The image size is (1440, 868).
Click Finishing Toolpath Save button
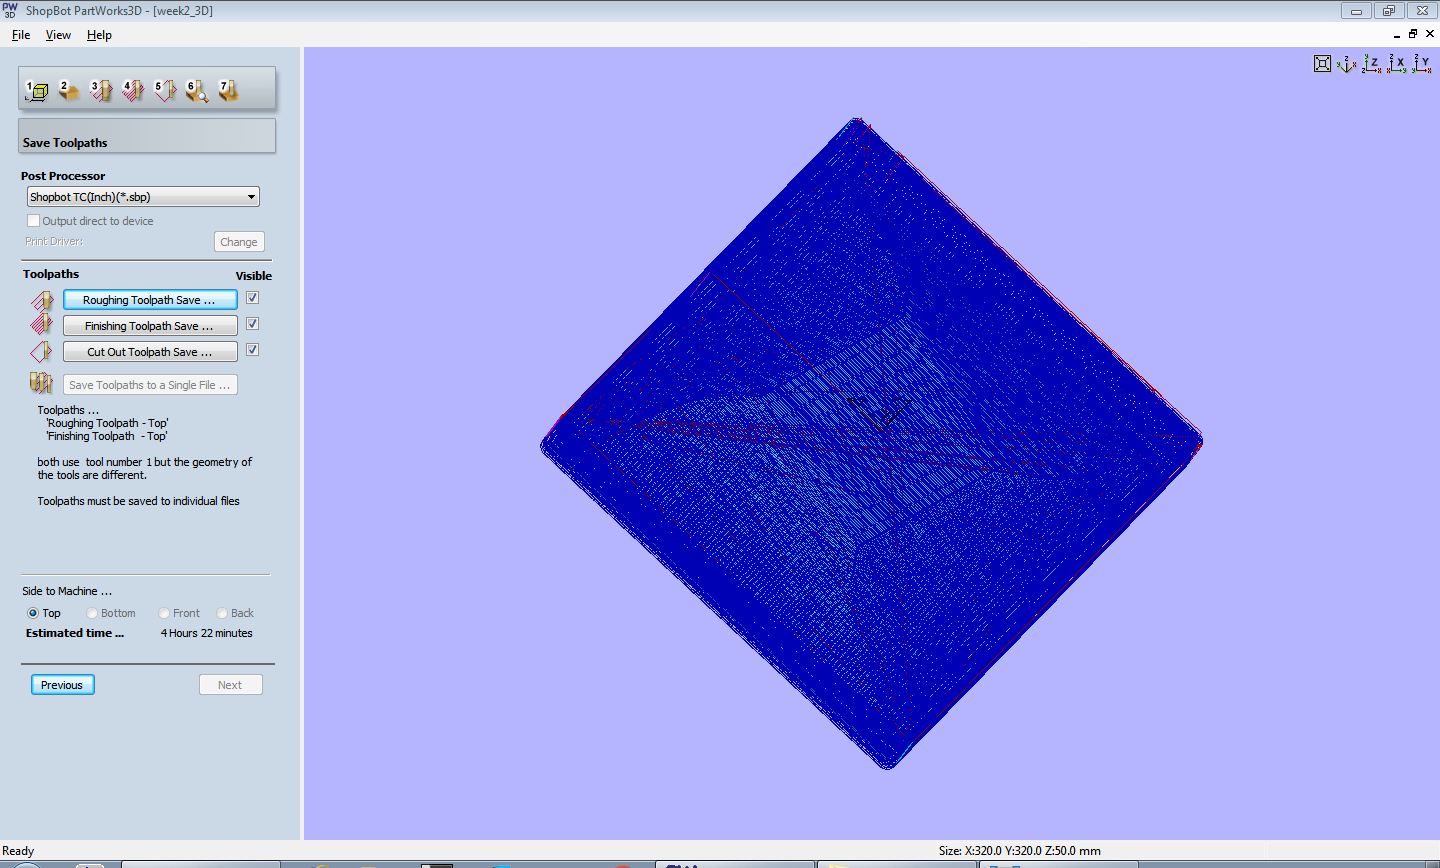[150, 326]
